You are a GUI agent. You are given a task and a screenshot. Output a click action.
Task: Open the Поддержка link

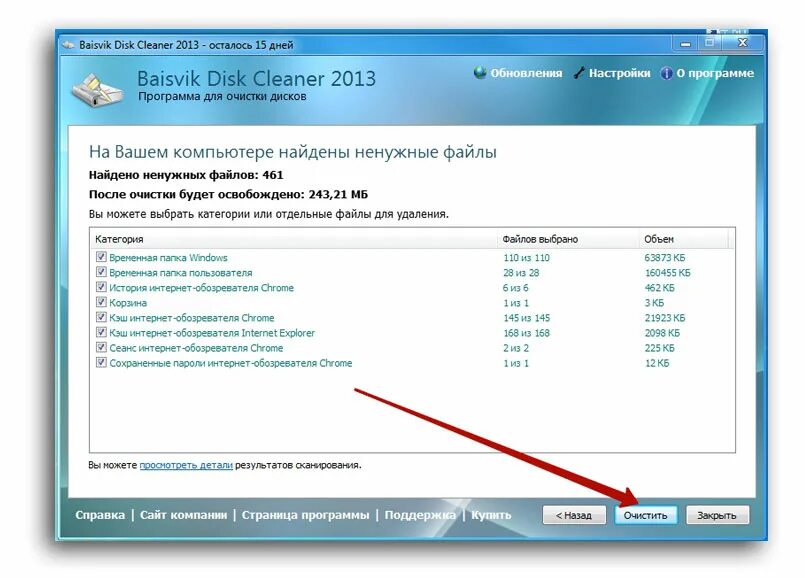(x=420, y=515)
